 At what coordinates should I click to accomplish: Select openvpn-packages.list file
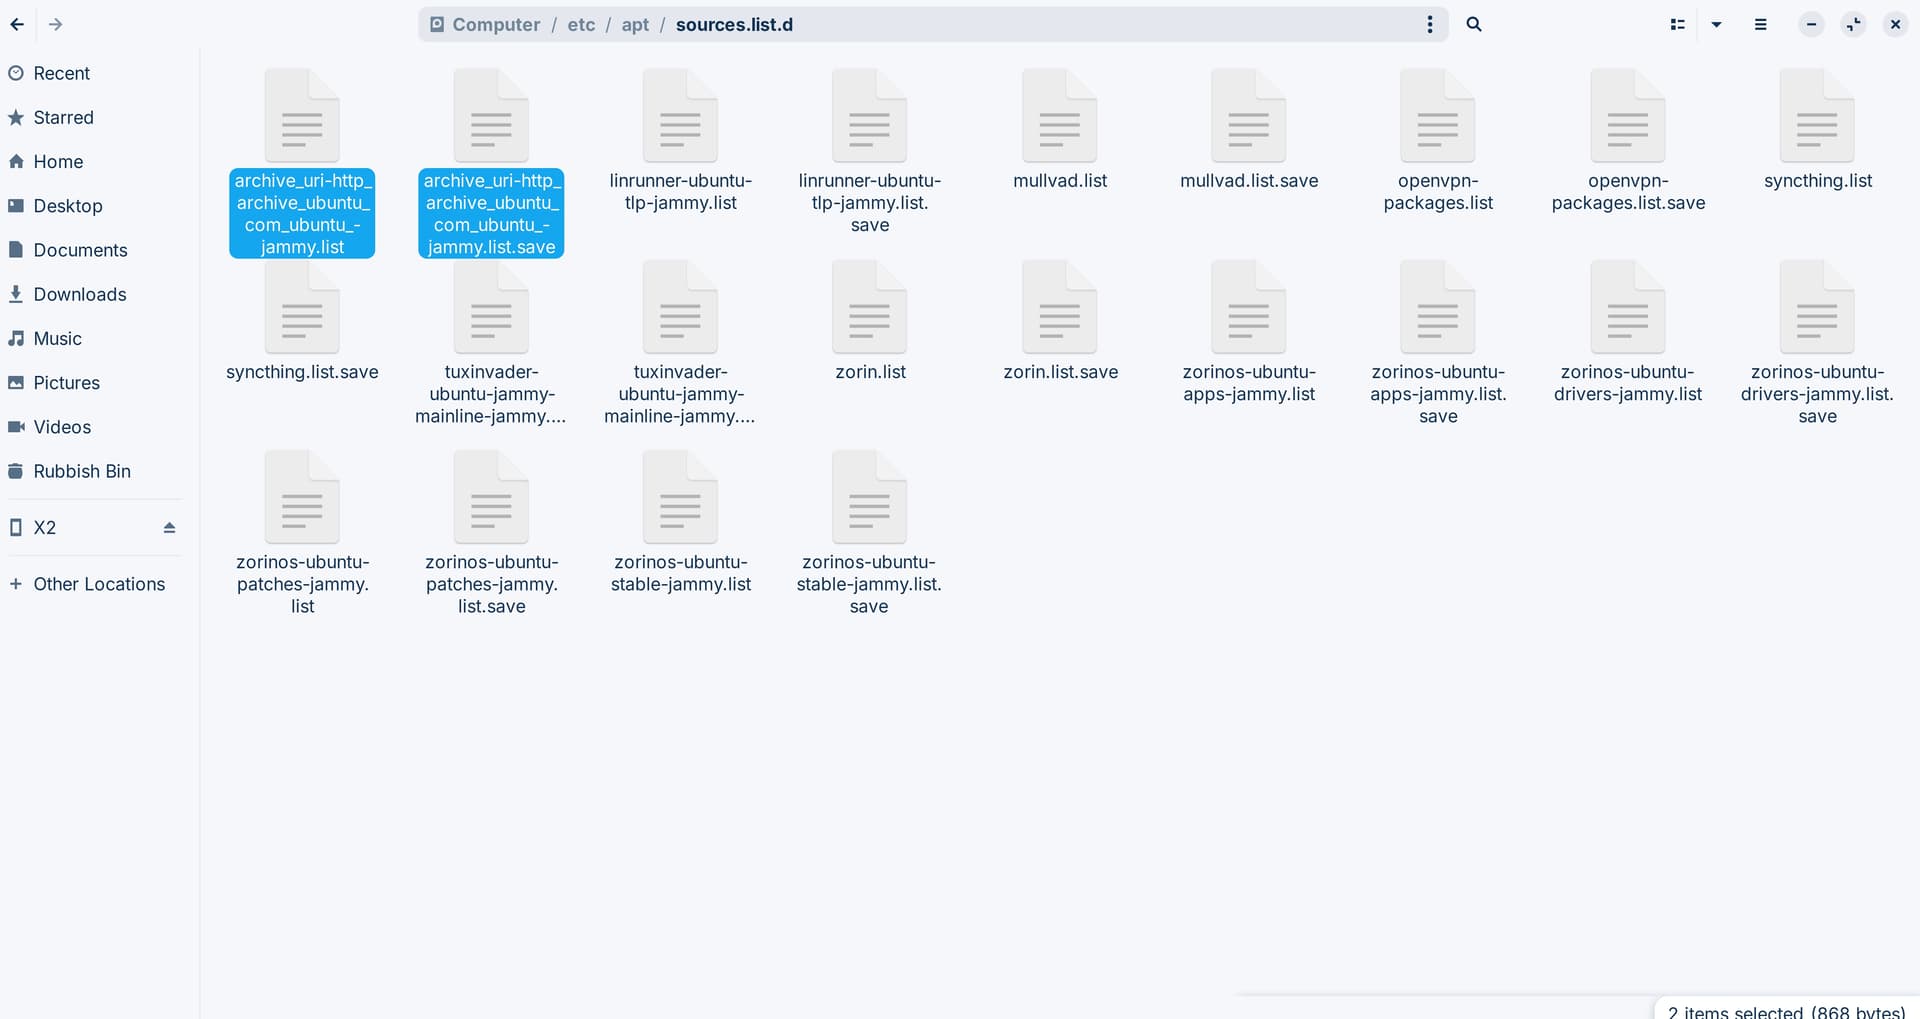[1438, 140]
